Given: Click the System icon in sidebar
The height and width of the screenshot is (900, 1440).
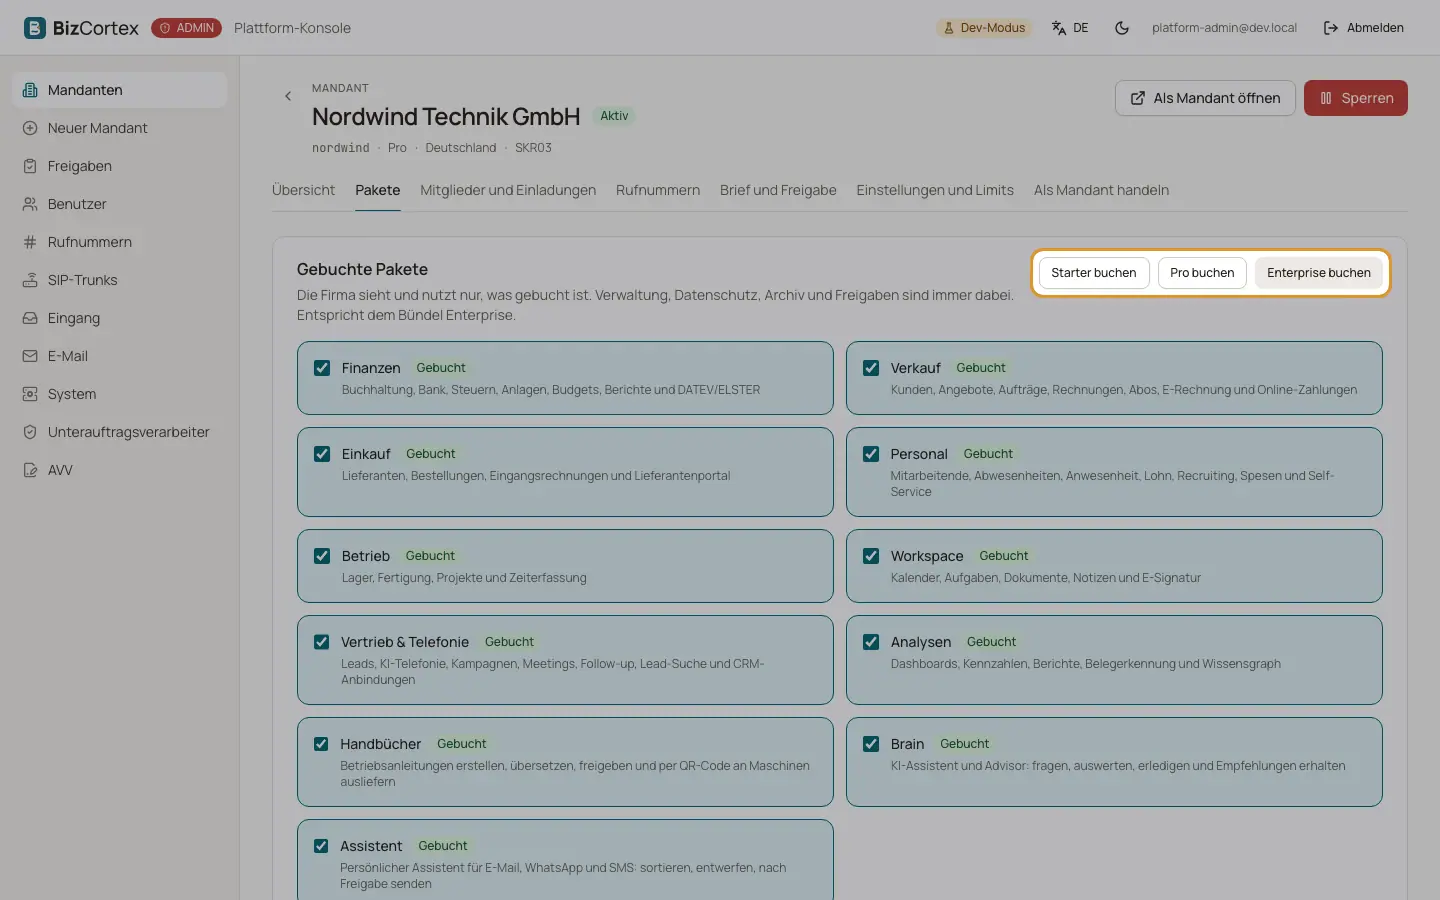Looking at the screenshot, I should [30, 394].
